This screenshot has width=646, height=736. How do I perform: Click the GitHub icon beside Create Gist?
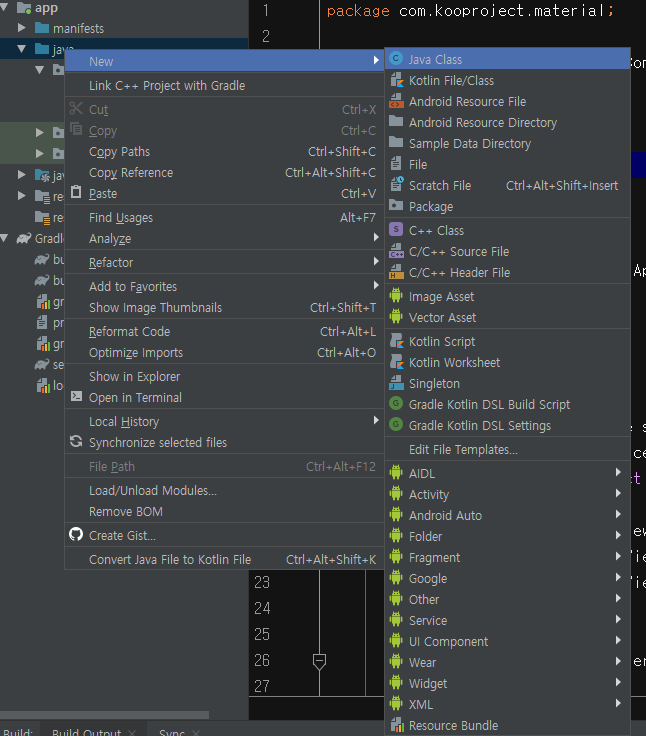[x=76, y=535]
